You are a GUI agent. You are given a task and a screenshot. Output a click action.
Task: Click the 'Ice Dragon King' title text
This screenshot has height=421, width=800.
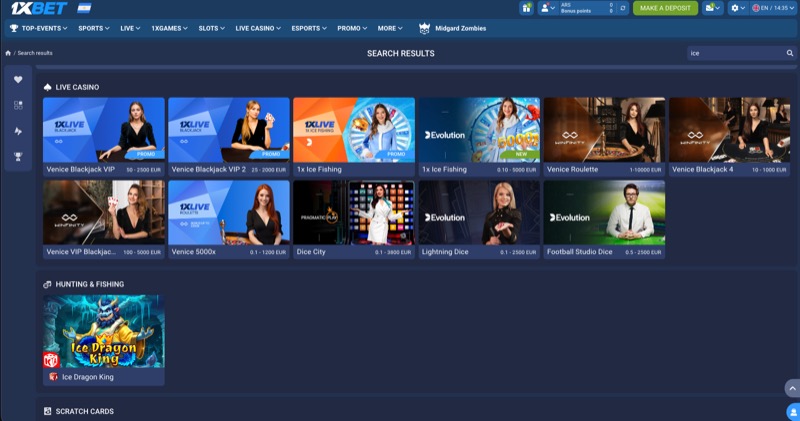pyautogui.click(x=88, y=377)
